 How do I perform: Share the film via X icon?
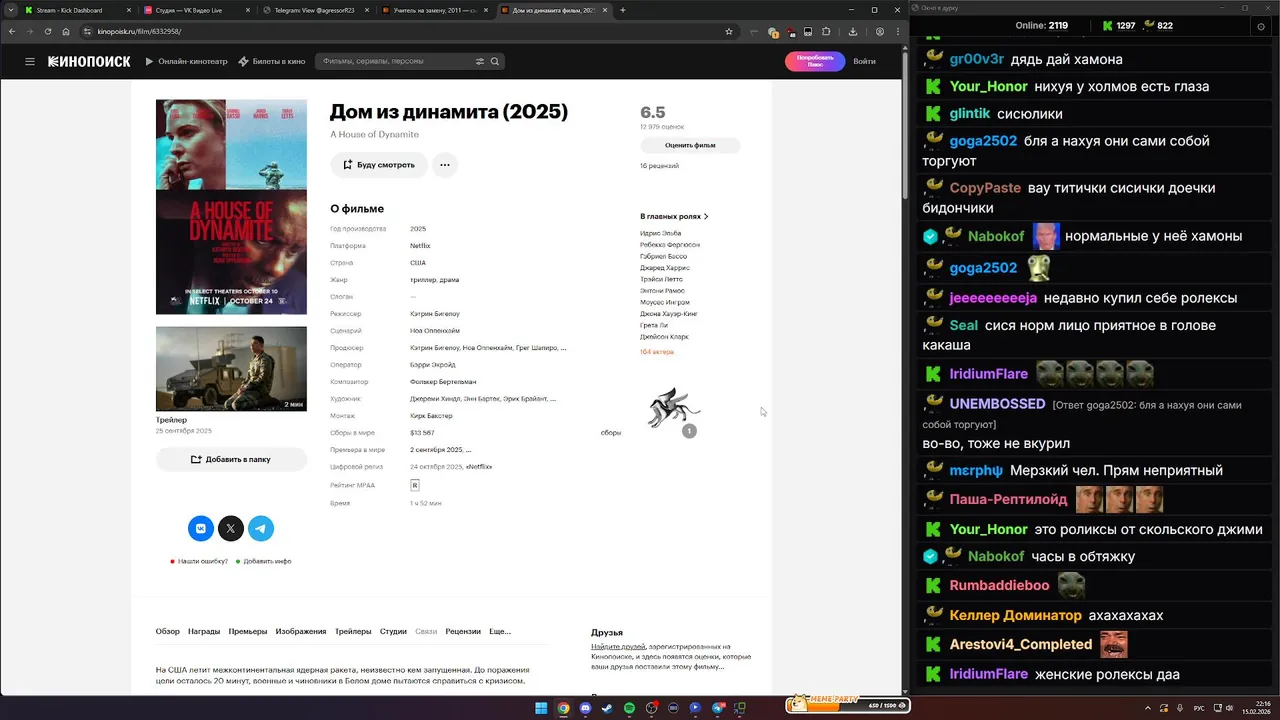coord(231,528)
